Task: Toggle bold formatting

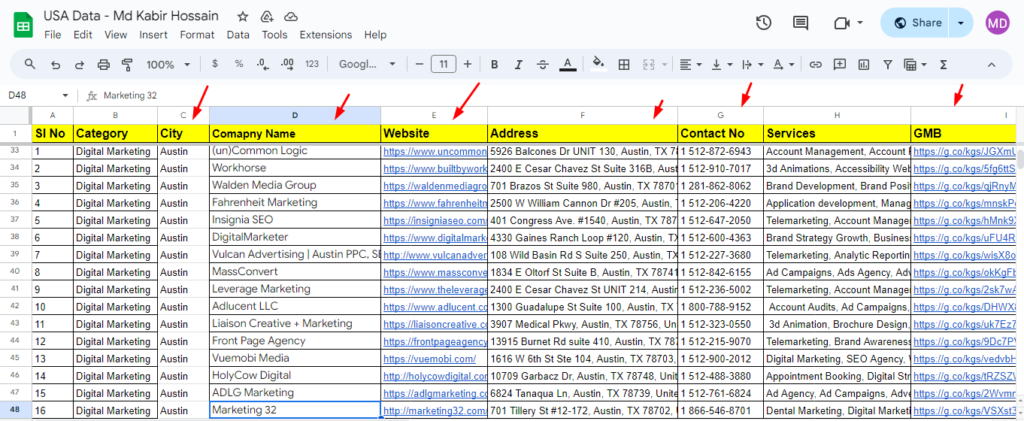Action: tap(495, 64)
